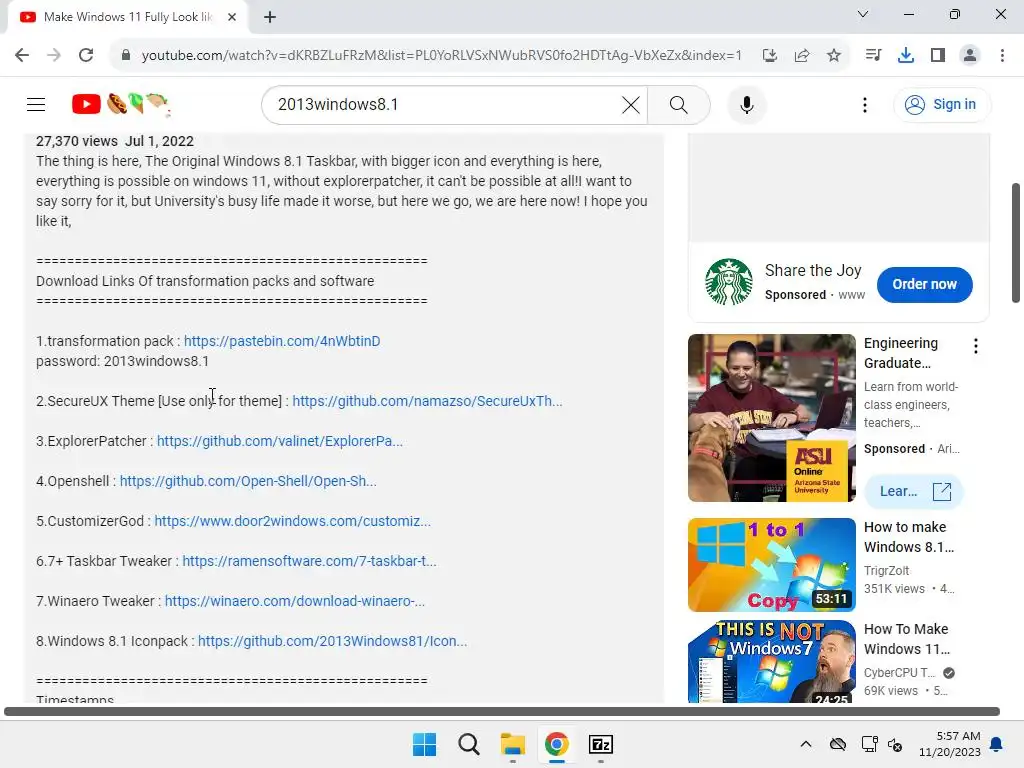Image resolution: width=1024 pixels, height=768 pixels.
Task: Open the 'THIS IS NOT Windows7' video thumbnail
Action: click(771, 662)
